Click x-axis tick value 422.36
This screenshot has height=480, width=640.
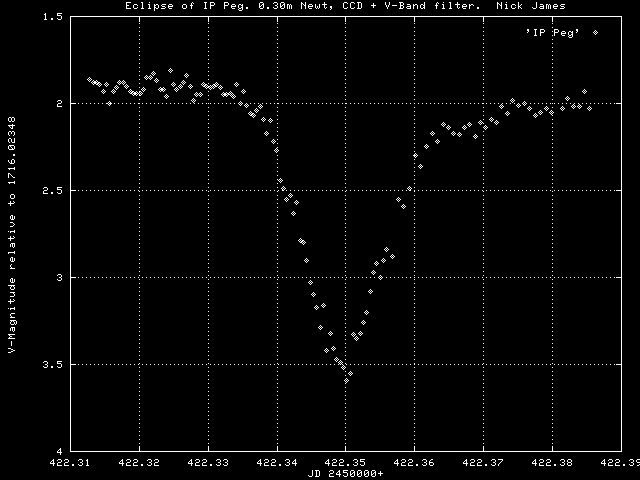click(x=415, y=463)
